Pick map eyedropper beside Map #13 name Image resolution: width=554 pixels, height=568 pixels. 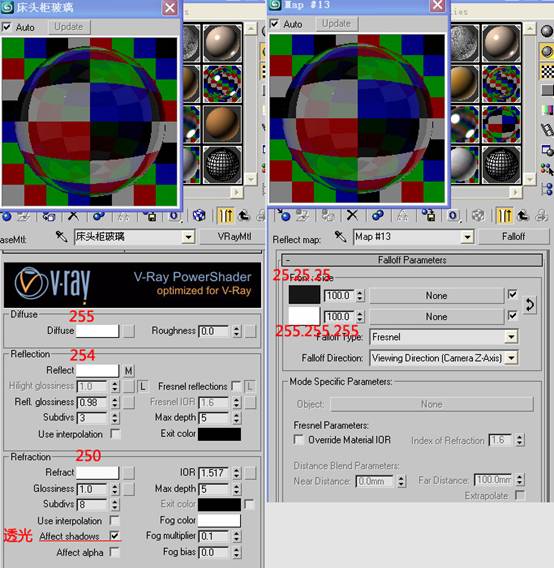pos(340,237)
